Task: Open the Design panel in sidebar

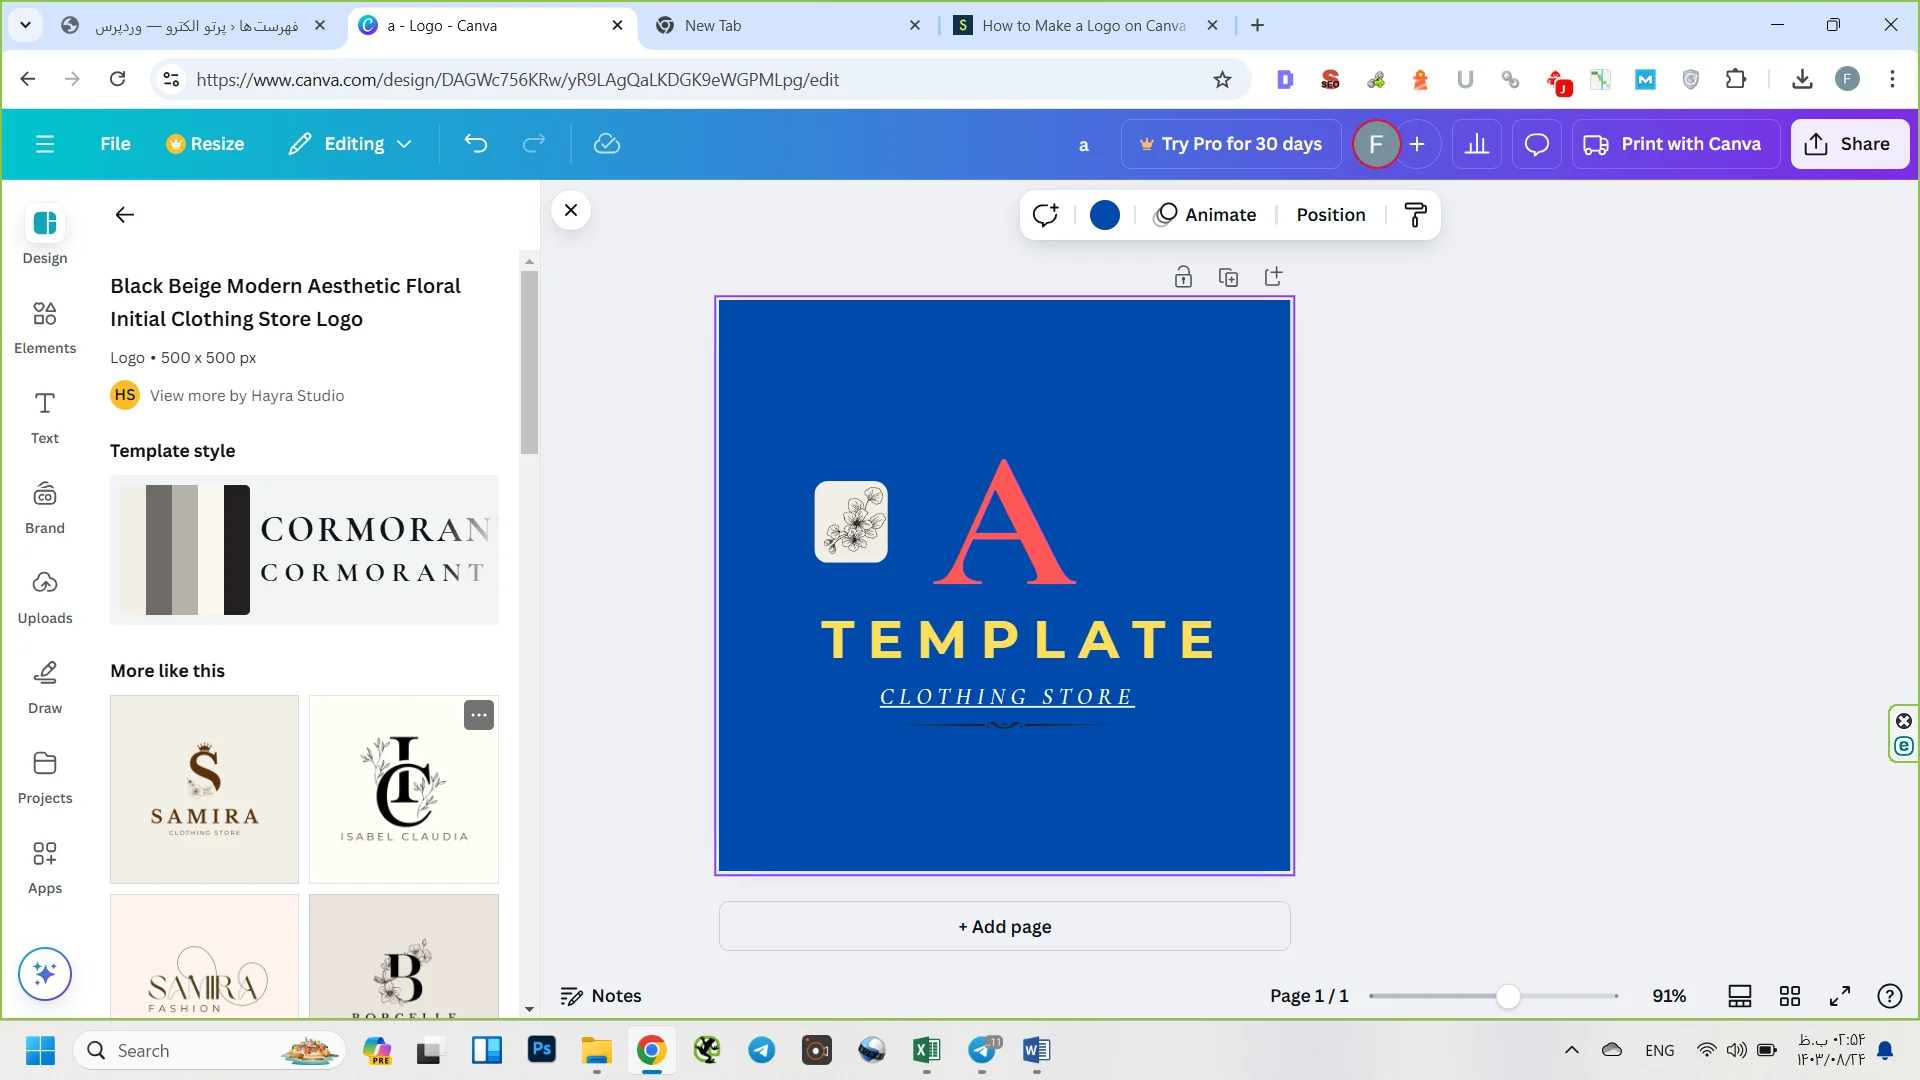Action: [45, 234]
